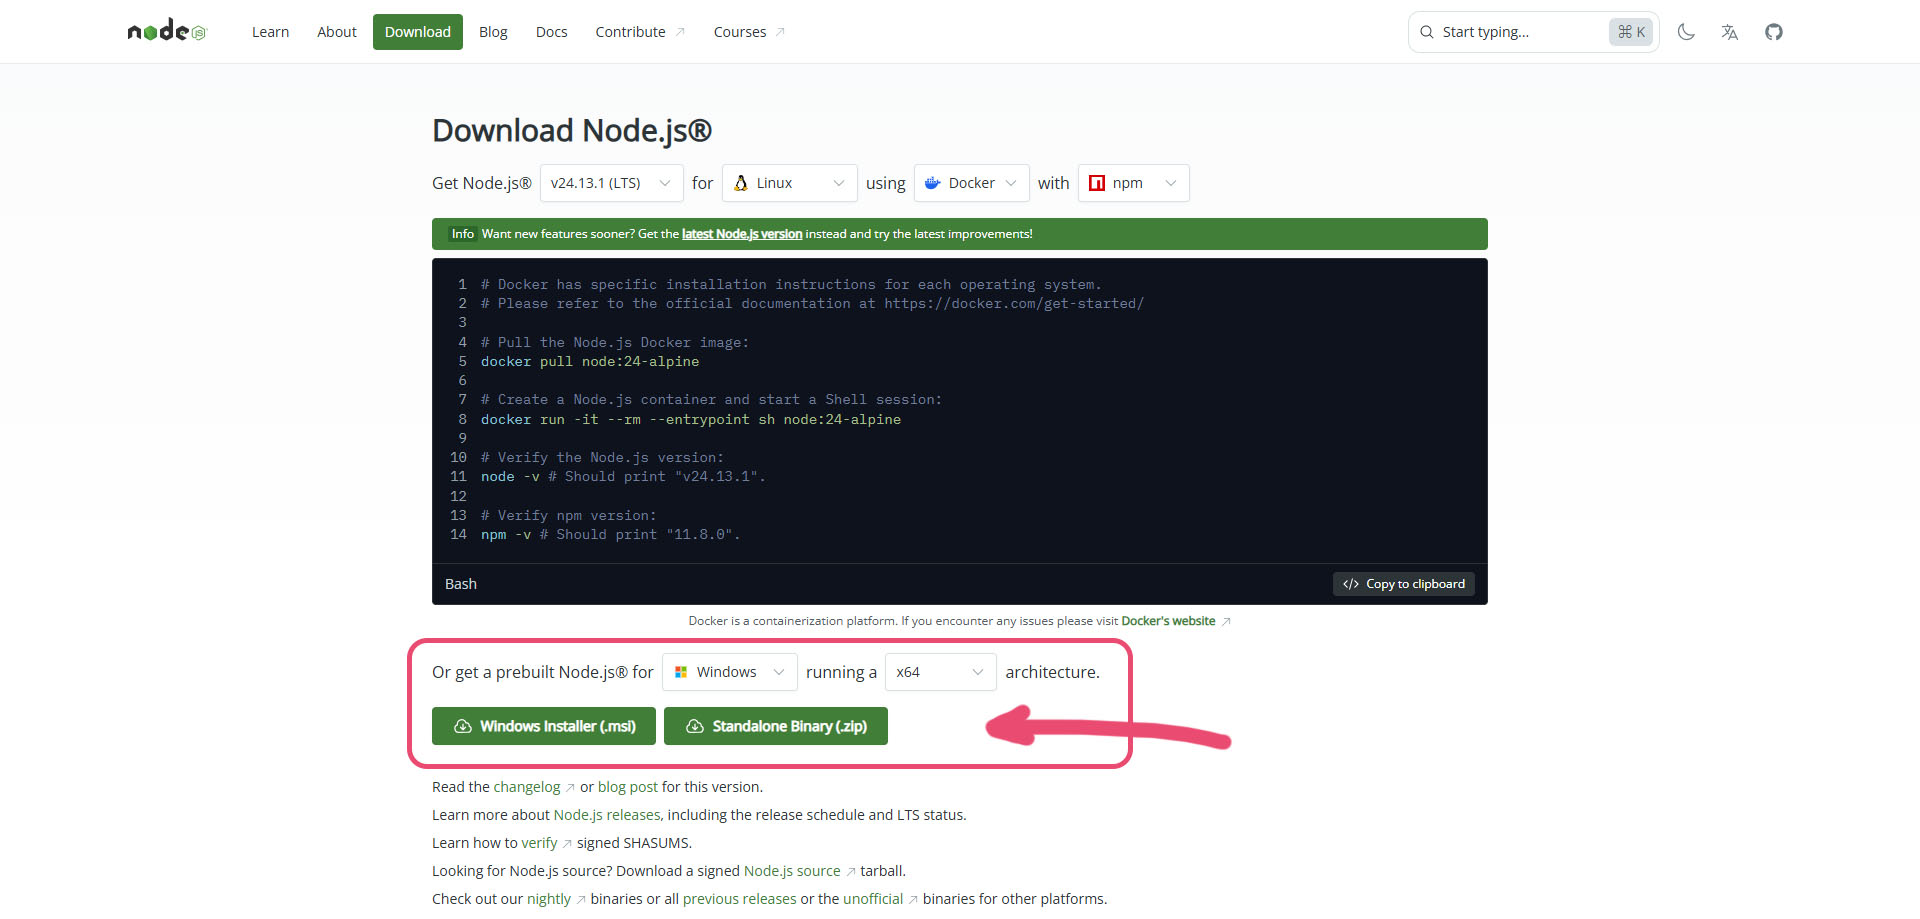Toggle dark mode moon icon
This screenshot has height=919, width=1920.
coord(1686,32)
